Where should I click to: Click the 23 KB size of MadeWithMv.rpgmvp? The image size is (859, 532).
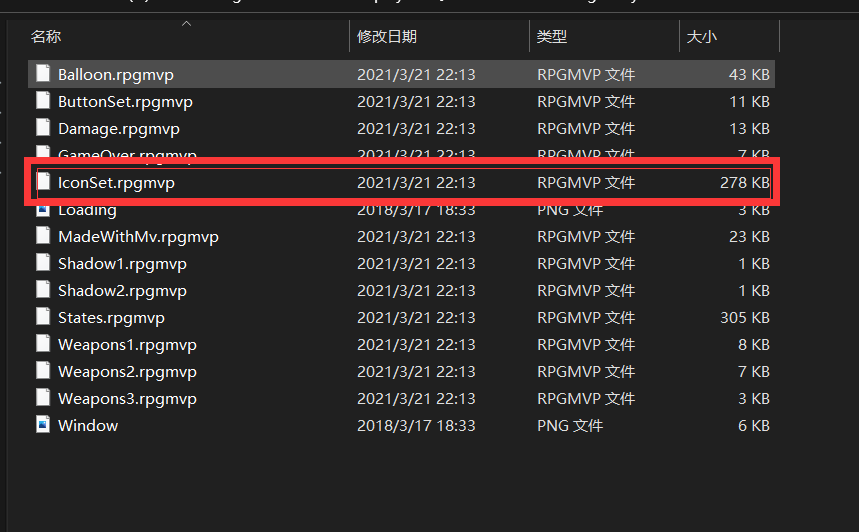(749, 237)
